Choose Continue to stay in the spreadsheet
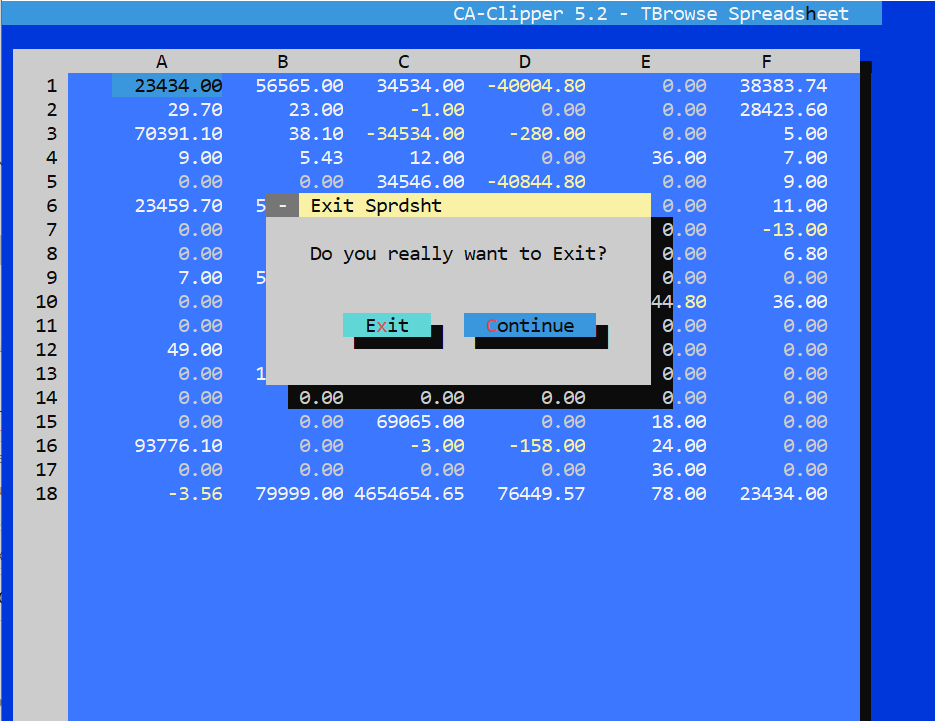Screen dimensions: 935x721 coord(530,325)
